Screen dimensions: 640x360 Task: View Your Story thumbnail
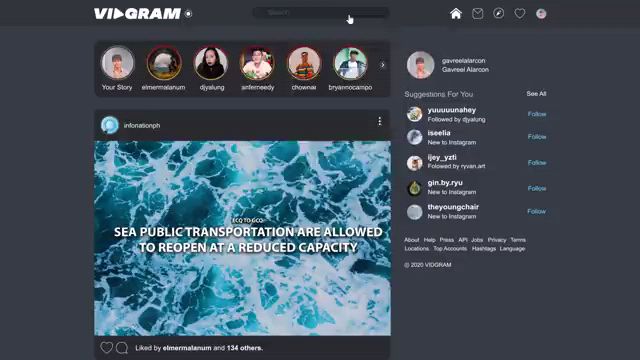(x=118, y=62)
